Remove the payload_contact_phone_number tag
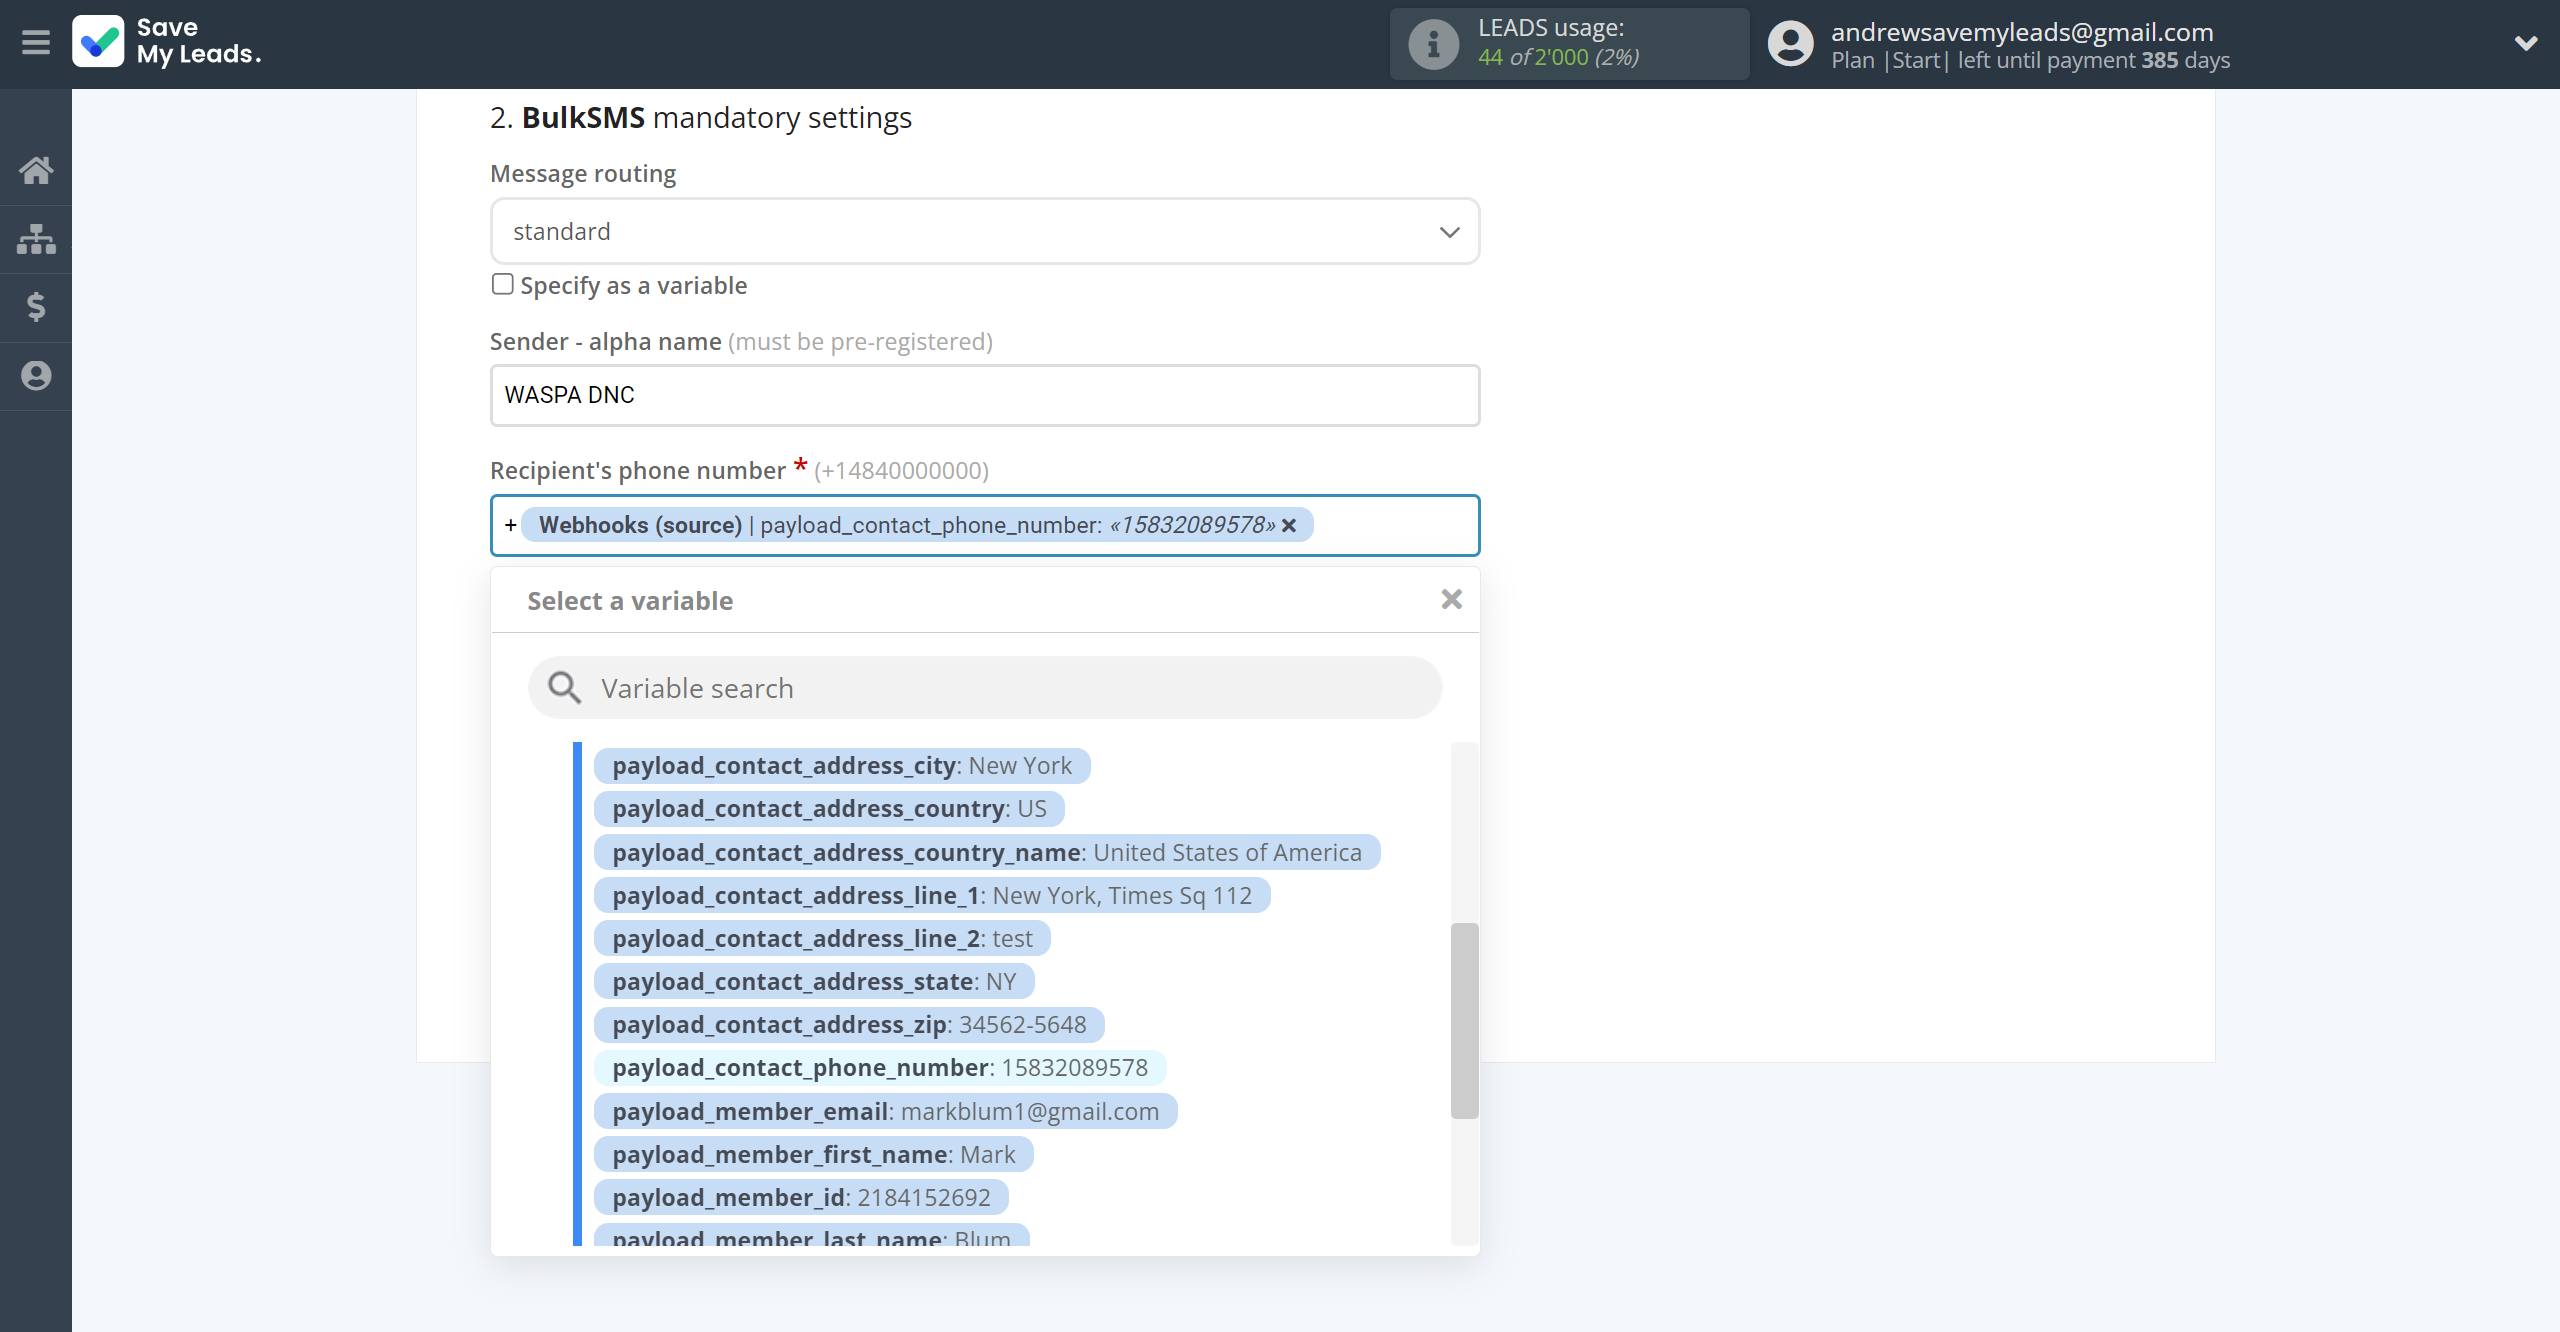2560x1332 pixels. (1289, 525)
